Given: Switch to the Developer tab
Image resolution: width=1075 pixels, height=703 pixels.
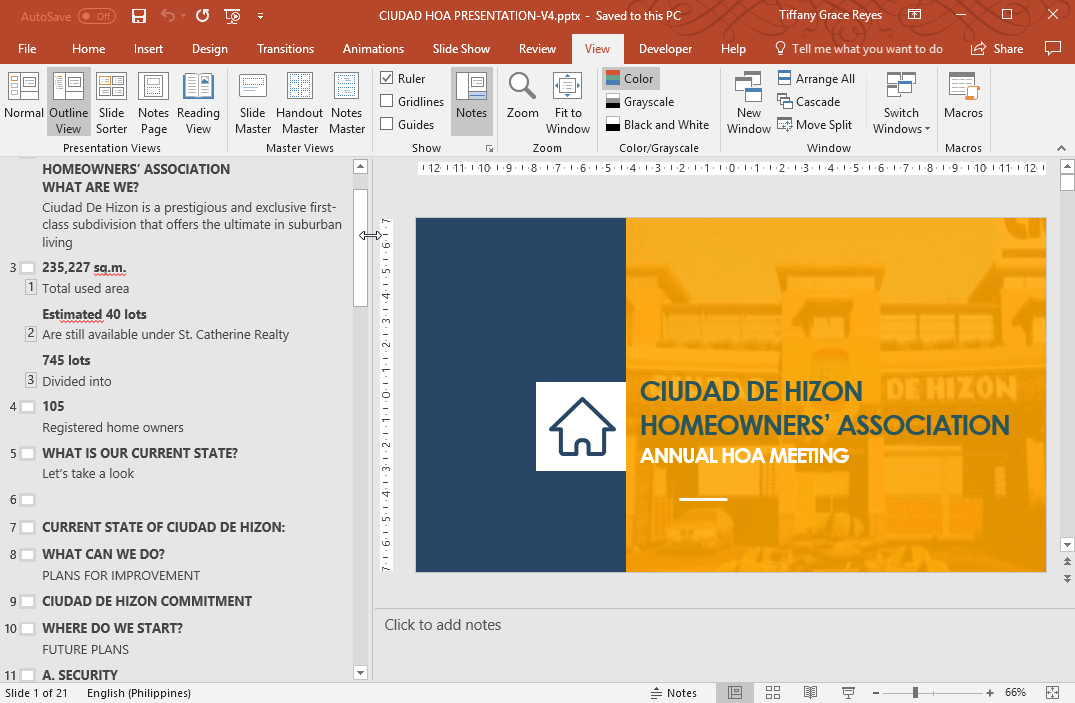Looking at the screenshot, I should coord(665,48).
